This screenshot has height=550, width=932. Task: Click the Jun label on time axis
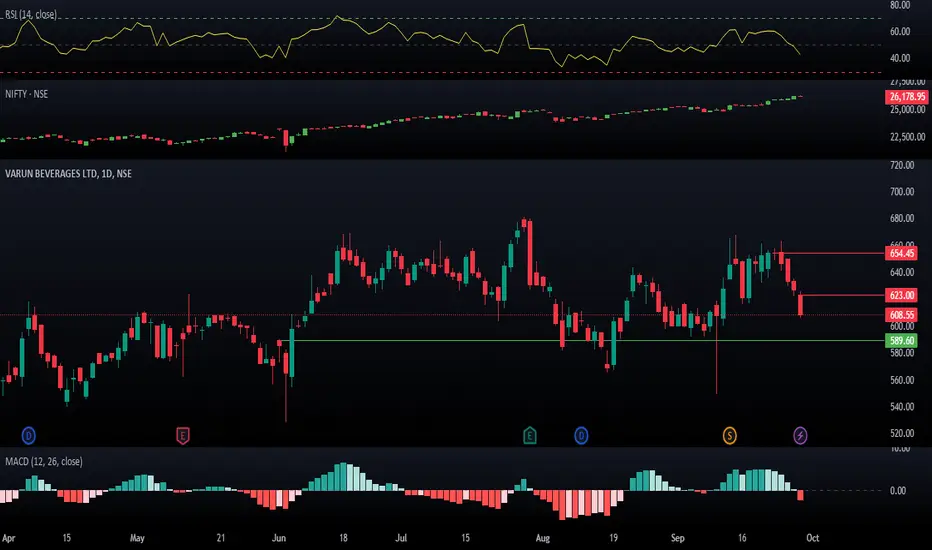tap(279, 538)
